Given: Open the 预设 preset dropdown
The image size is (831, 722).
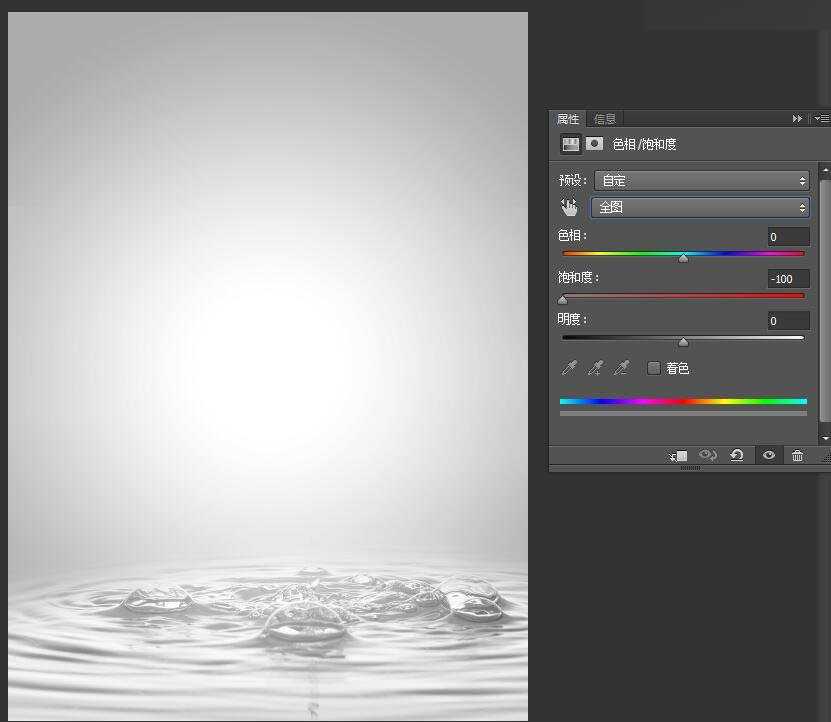Looking at the screenshot, I should 701,181.
